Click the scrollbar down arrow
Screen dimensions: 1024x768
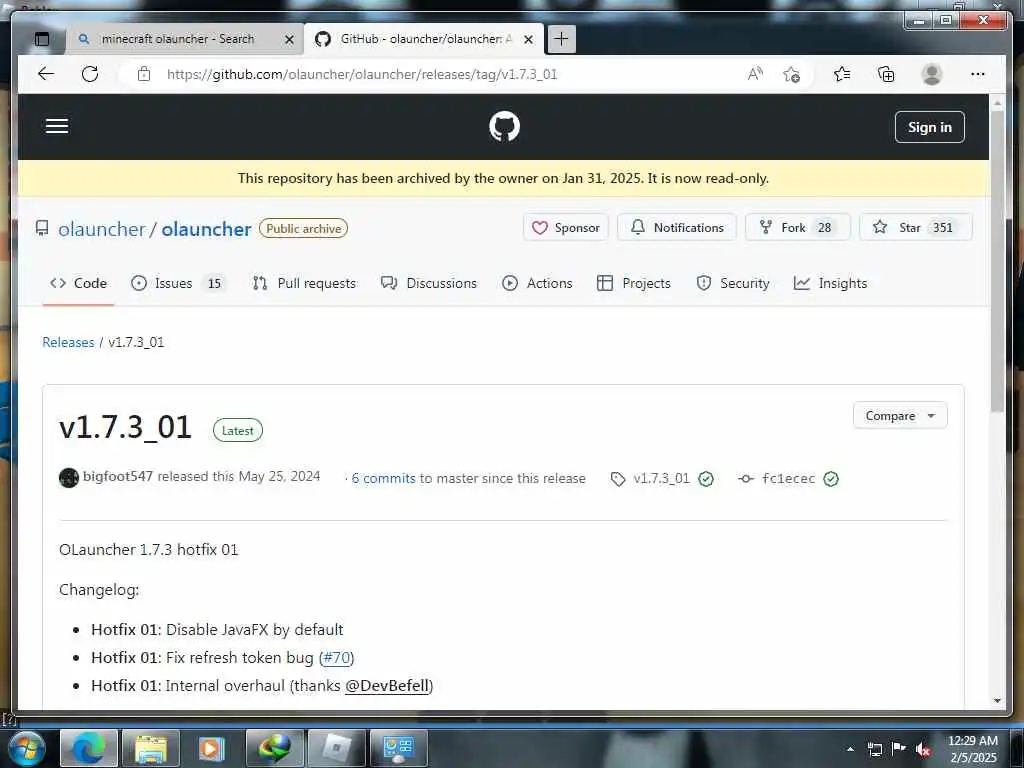(997, 701)
